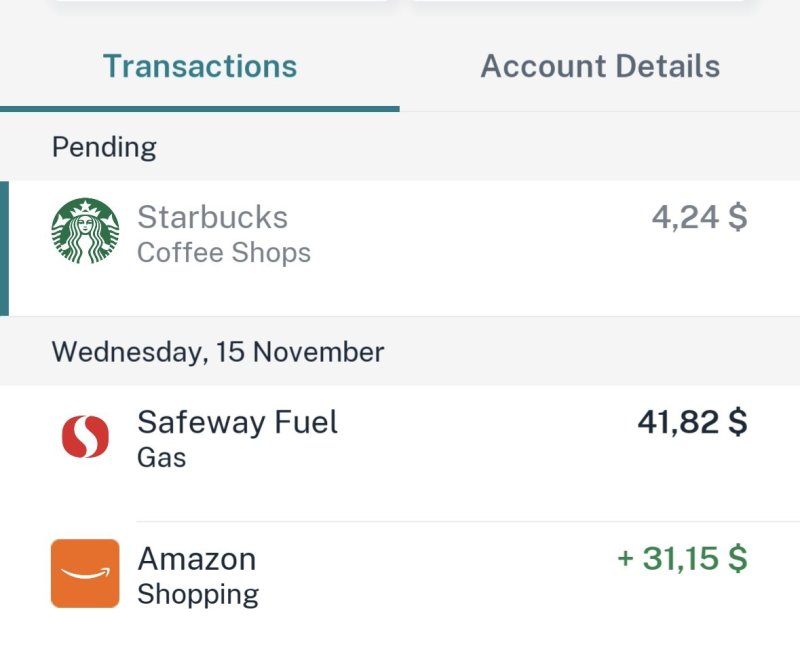Click the Coffee Shops category label

click(x=223, y=253)
